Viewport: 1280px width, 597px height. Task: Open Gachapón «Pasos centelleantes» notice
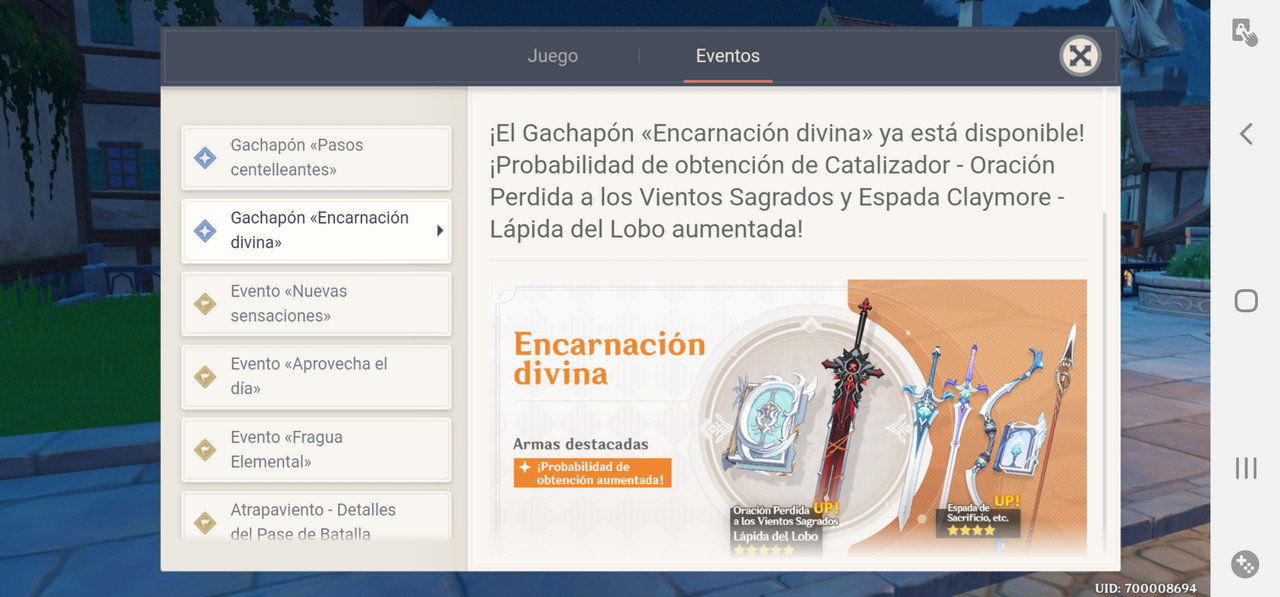pyautogui.click(x=316, y=158)
